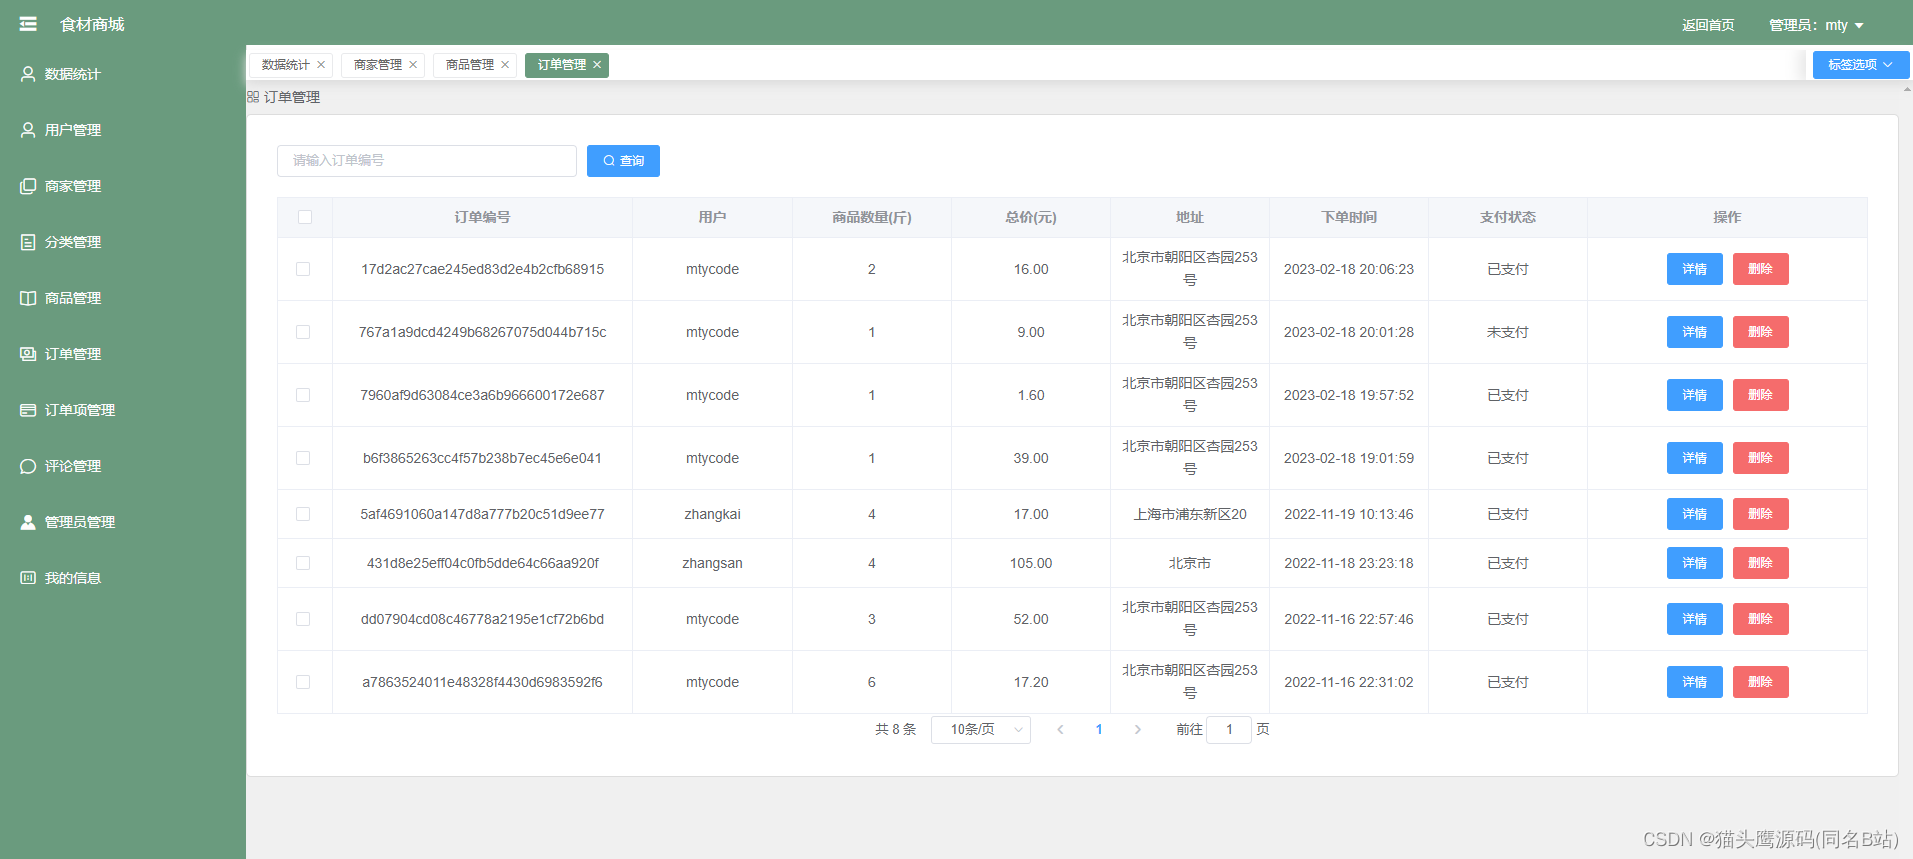Close the 数据统计 tab with its X
Viewport: 1913px width, 859px height.
click(x=321, y=65)
